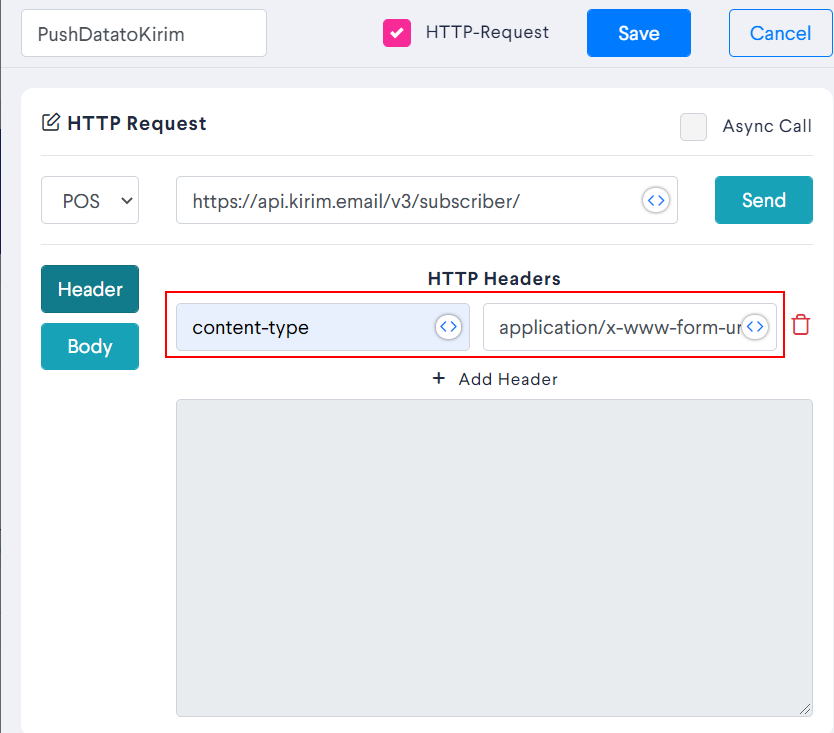Click the plus icon next to Add Header
Screen dimensions: 834x733
point(438,378)
